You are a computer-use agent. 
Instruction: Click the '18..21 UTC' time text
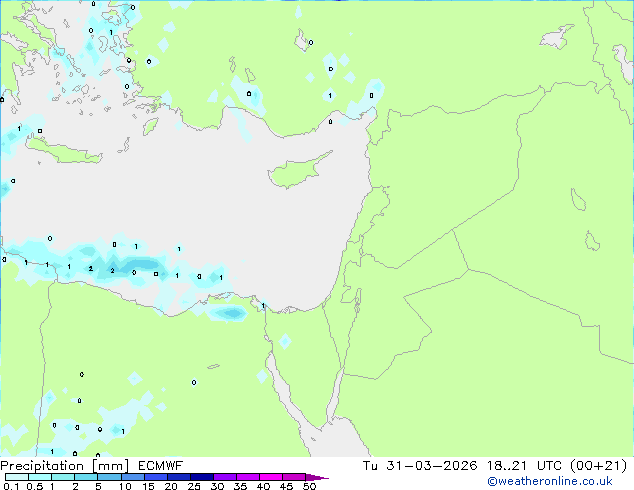[x=524, y=466]
